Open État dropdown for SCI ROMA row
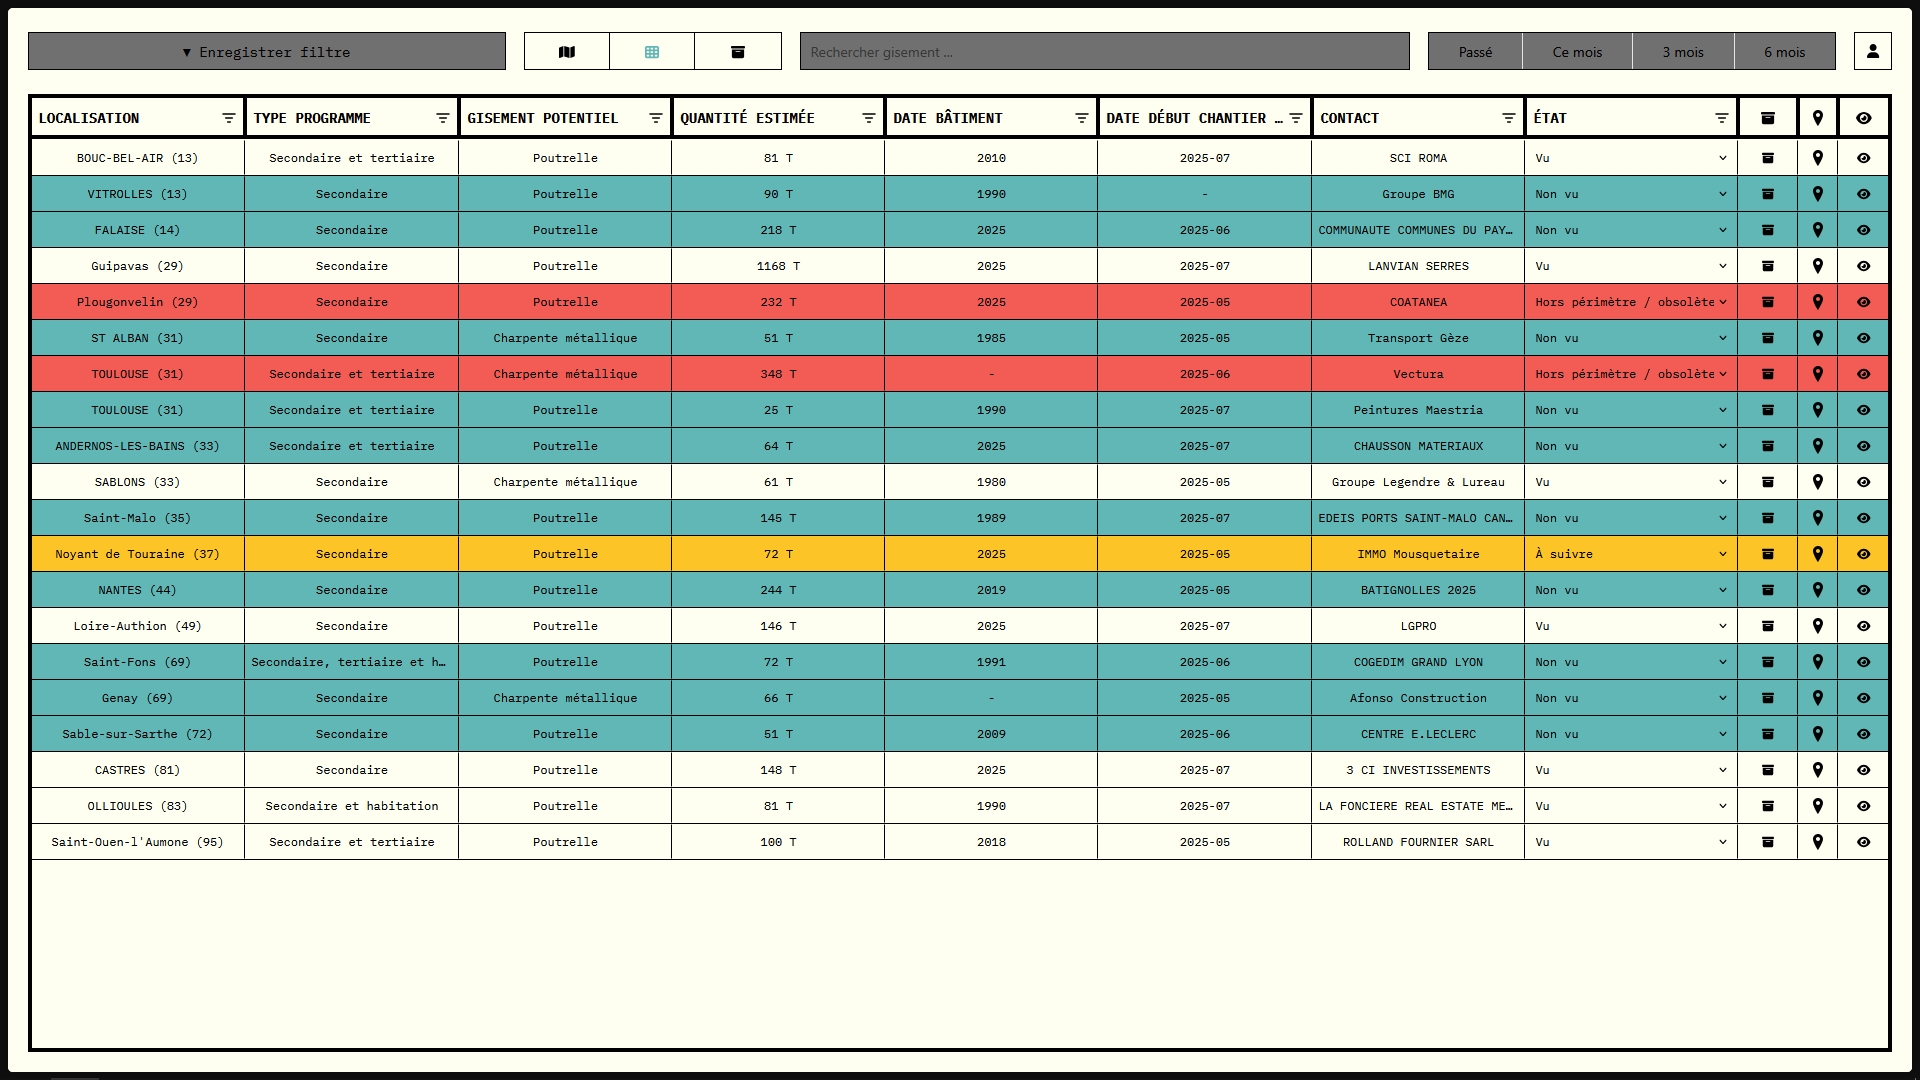This screenshot has height=1080, width=1920. [1630, 158]
